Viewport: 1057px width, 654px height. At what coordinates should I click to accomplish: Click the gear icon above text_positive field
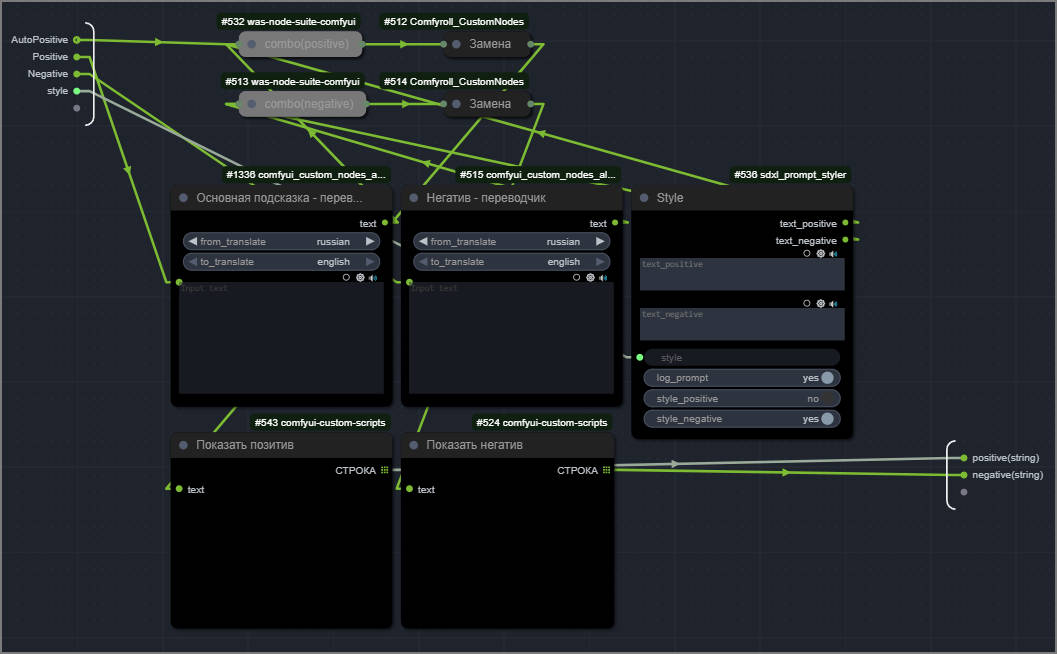click(820, 254)
